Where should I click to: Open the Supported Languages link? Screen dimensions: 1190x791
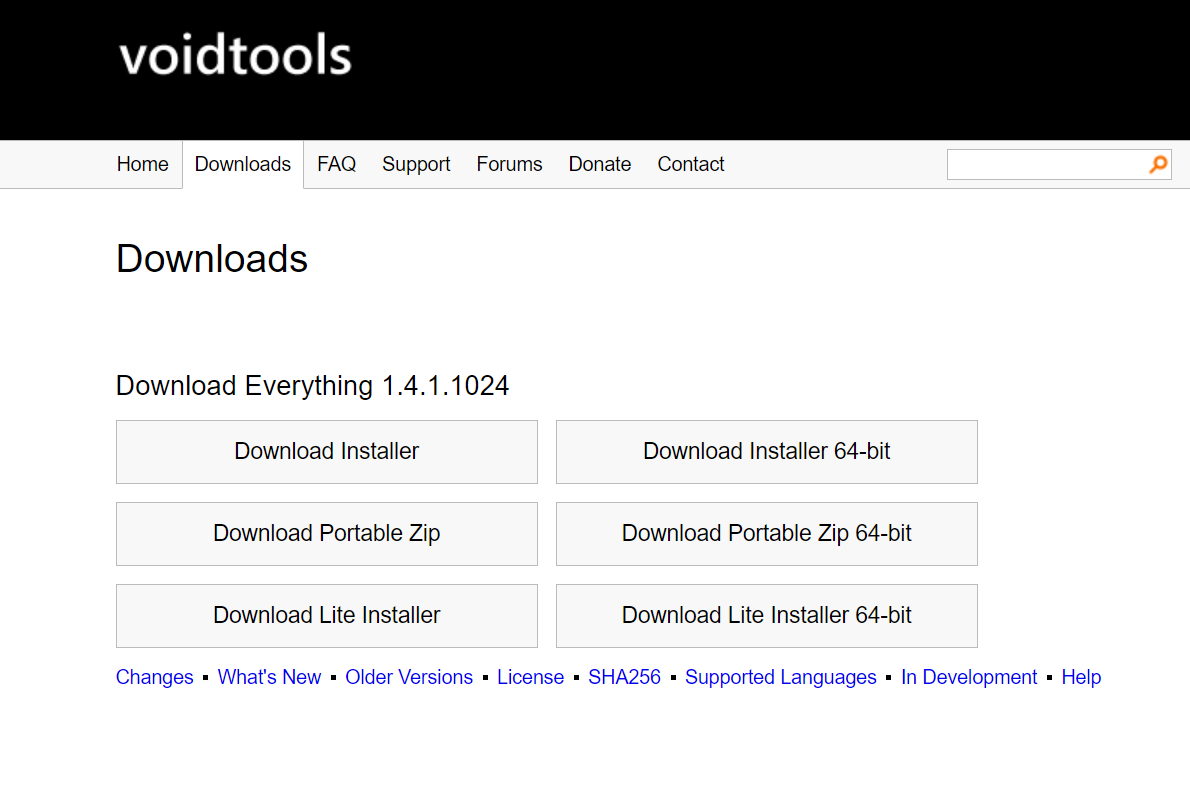pos(781,677)
